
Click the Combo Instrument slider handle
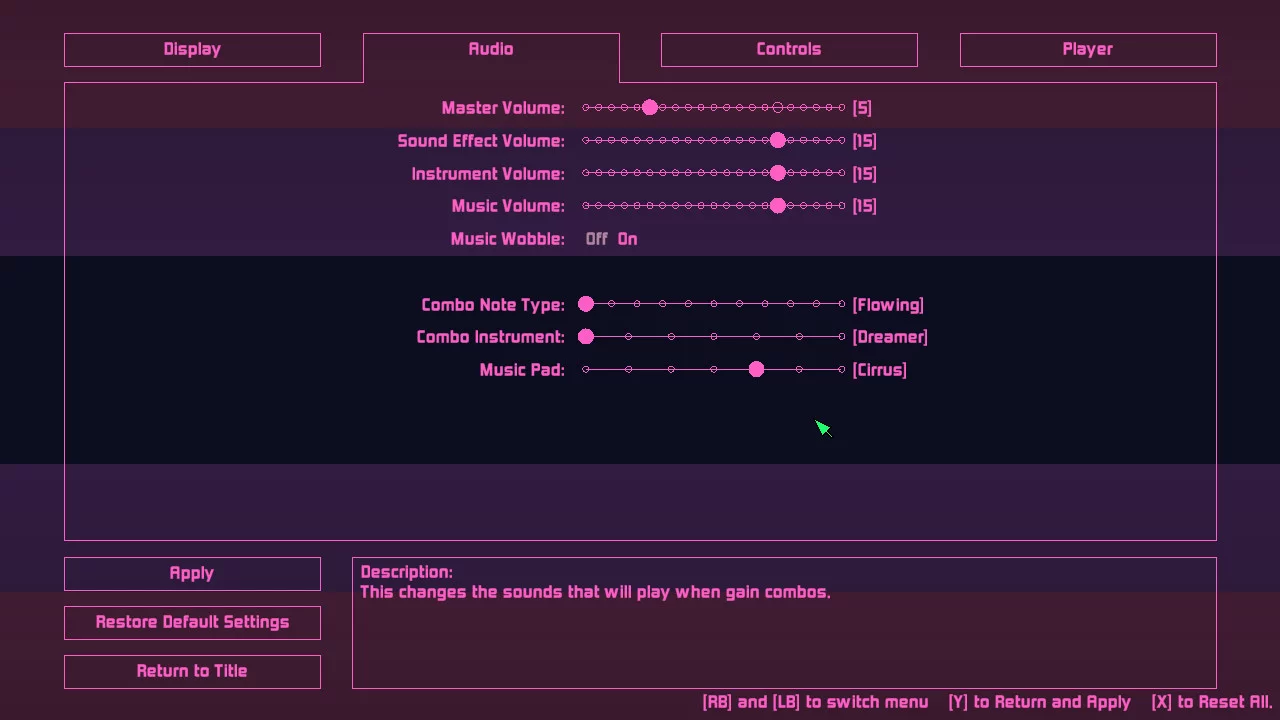click(x=586, y=337)
